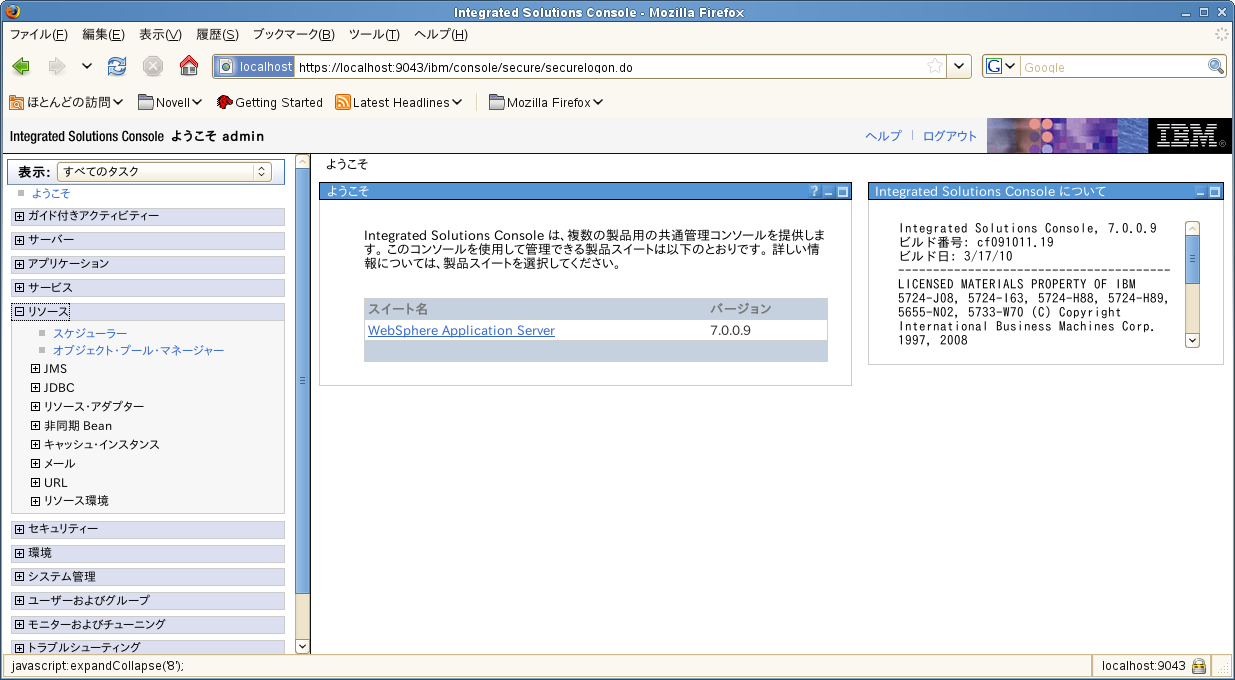
Task: Open the Getting Started bookmark
Action: click(270, 102)
